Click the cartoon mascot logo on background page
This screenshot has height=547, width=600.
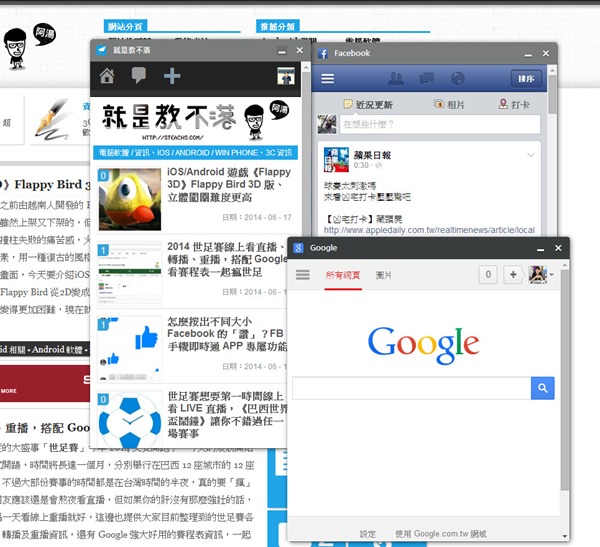[29, 47]
